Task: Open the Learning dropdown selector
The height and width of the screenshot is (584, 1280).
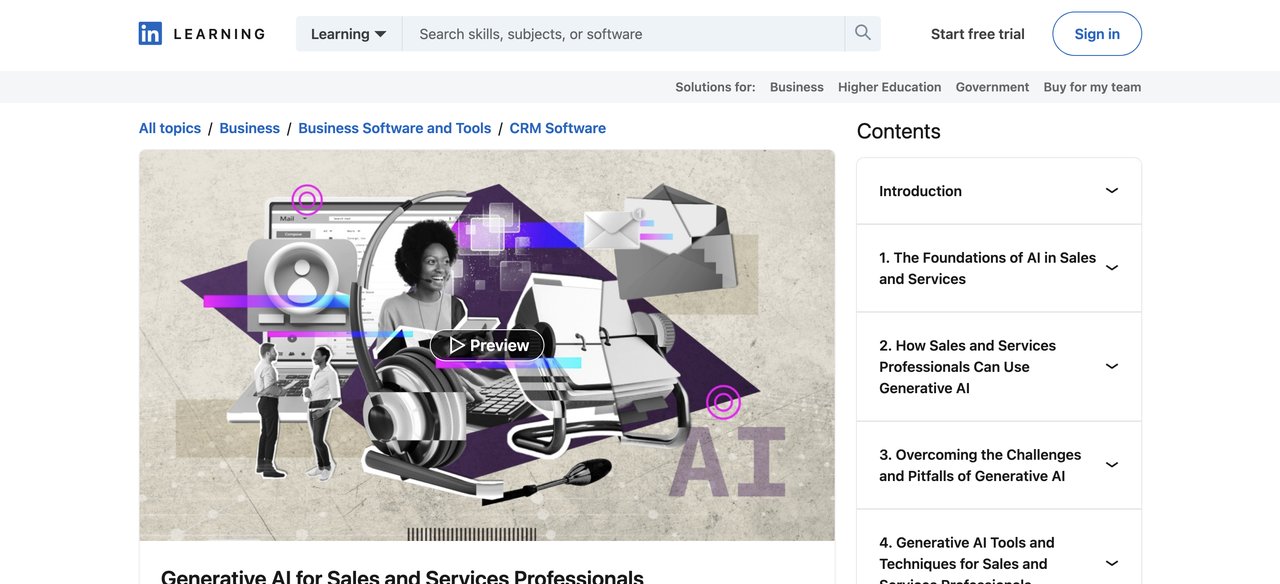Action: [349, 34]
